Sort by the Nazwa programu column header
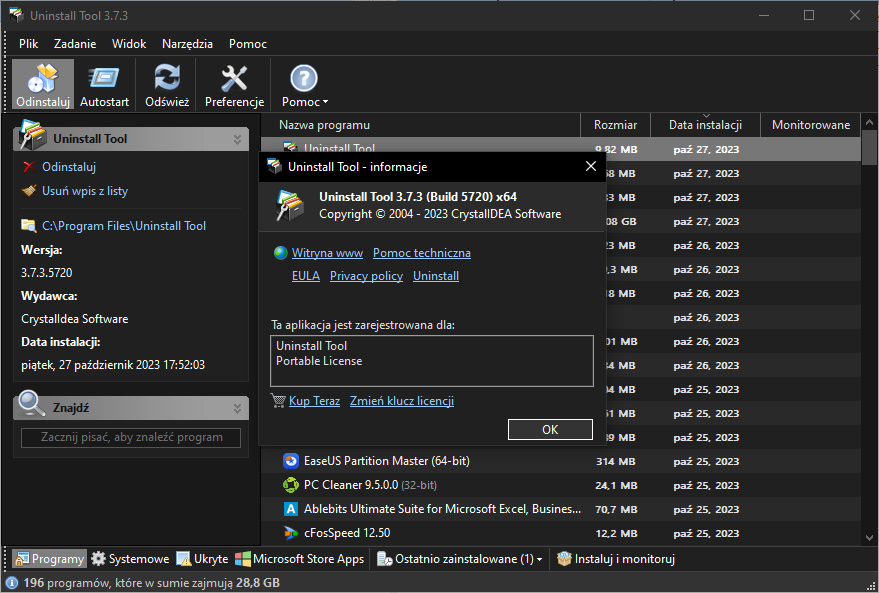 tap(420, 125)
